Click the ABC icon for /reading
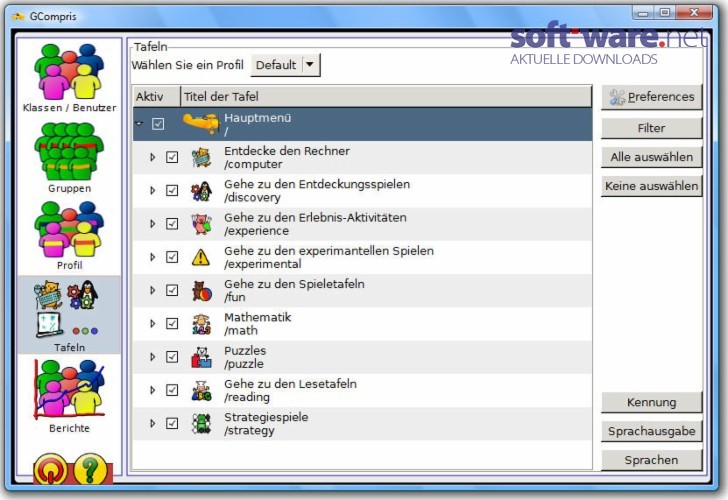The height and width of the screenshot is (500, 728). [202, 390]
